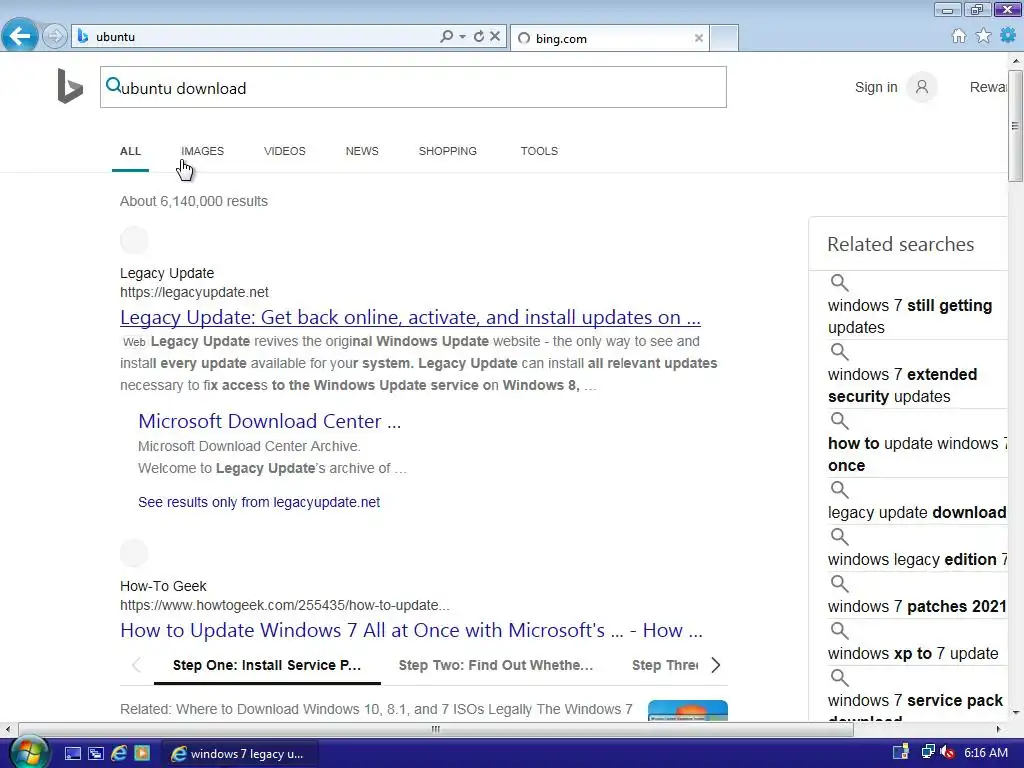Click the 'About 6,140,000 results' text
Screen dimensions: 1024x768
pyautogui.click(x=194, y=201)
